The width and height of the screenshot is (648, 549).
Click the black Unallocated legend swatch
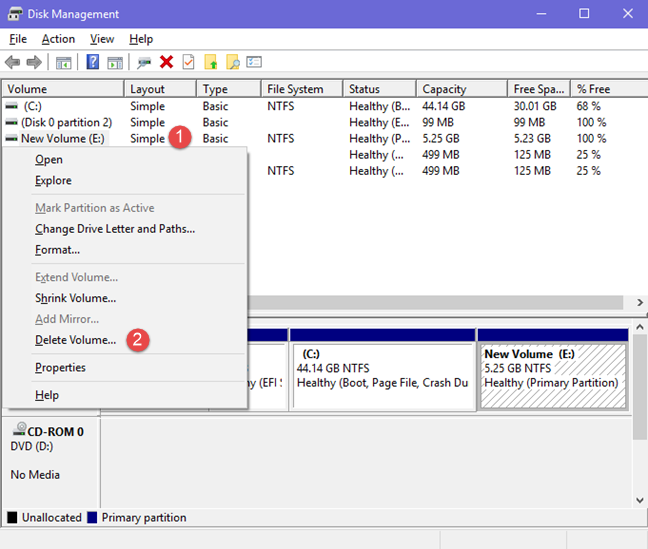[12, 518]
